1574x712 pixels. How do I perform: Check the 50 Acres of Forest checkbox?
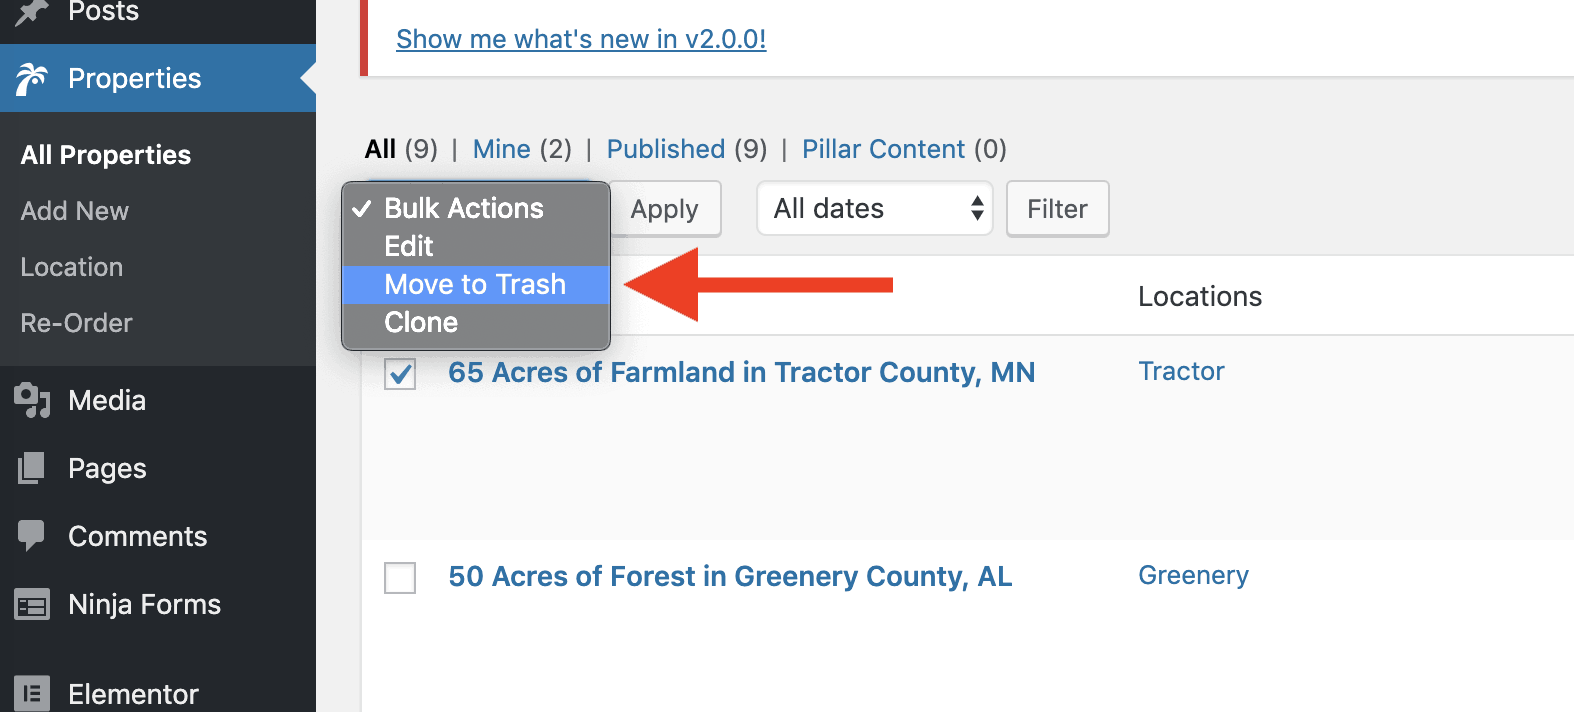(x=400, y=577)
